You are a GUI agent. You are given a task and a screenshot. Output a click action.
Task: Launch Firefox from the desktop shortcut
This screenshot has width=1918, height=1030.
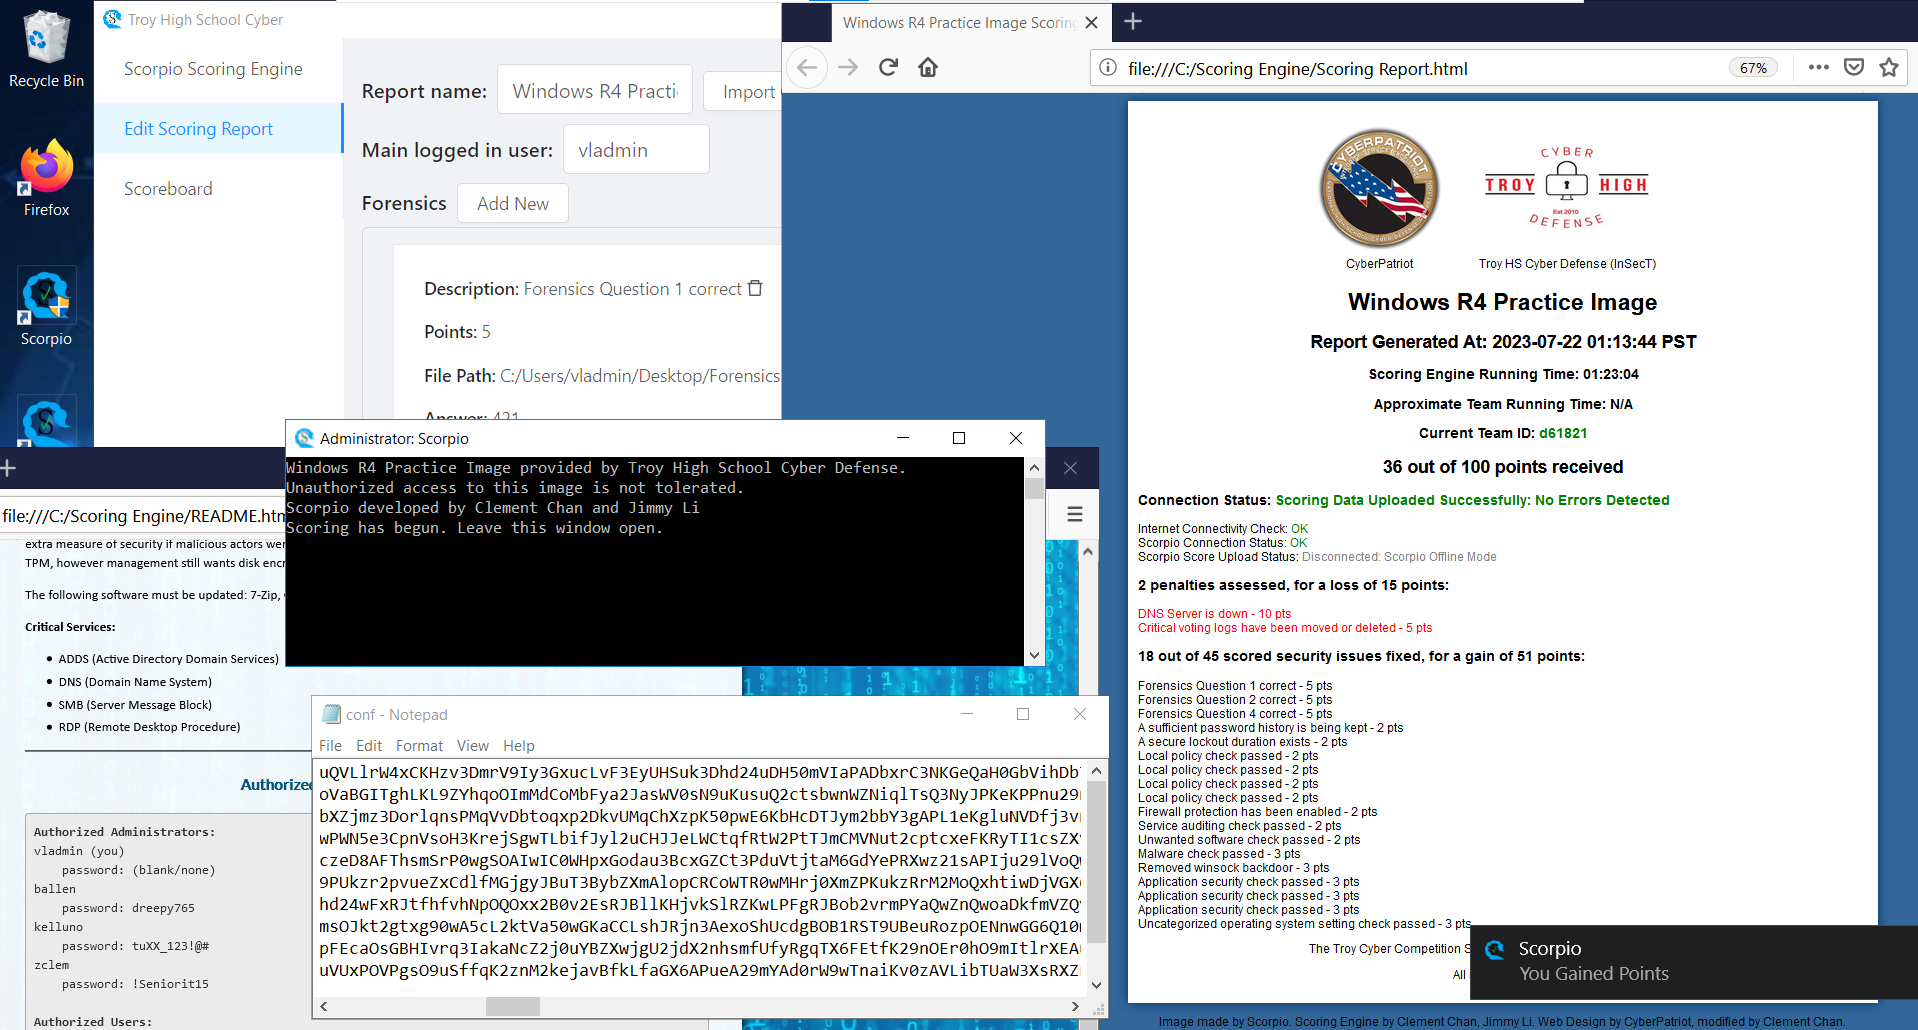point(46,178)
